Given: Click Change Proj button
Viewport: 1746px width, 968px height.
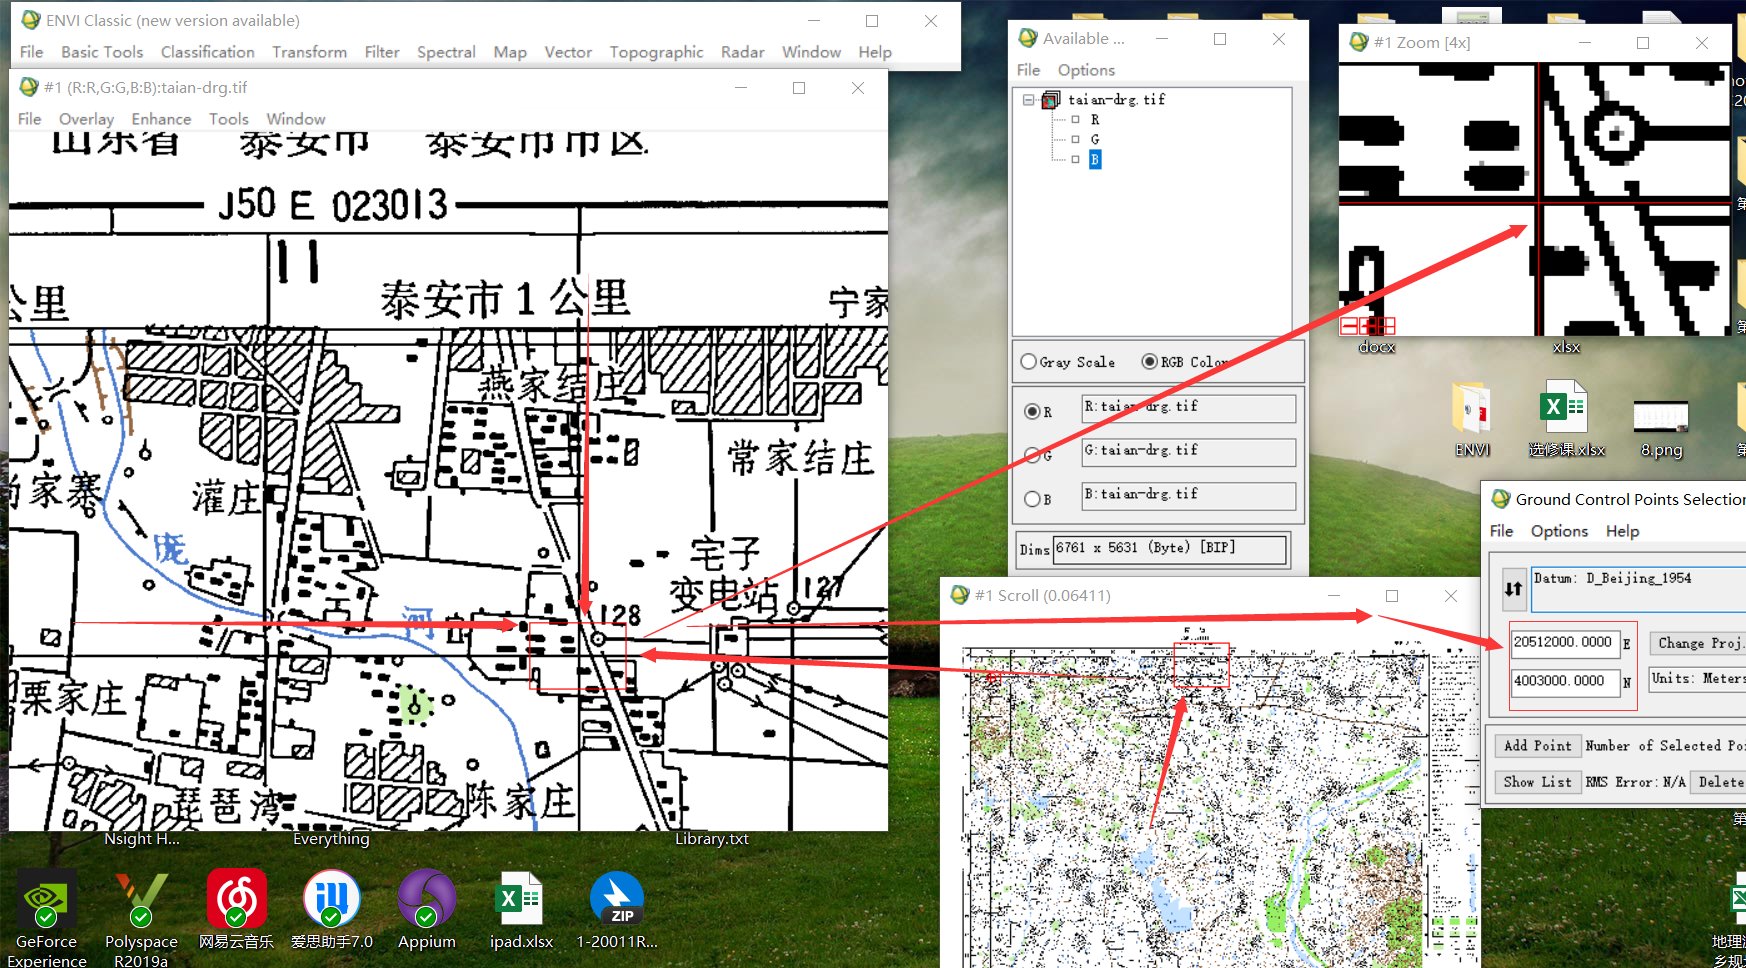Looking at the screenshot, I should pos(1697,643).
